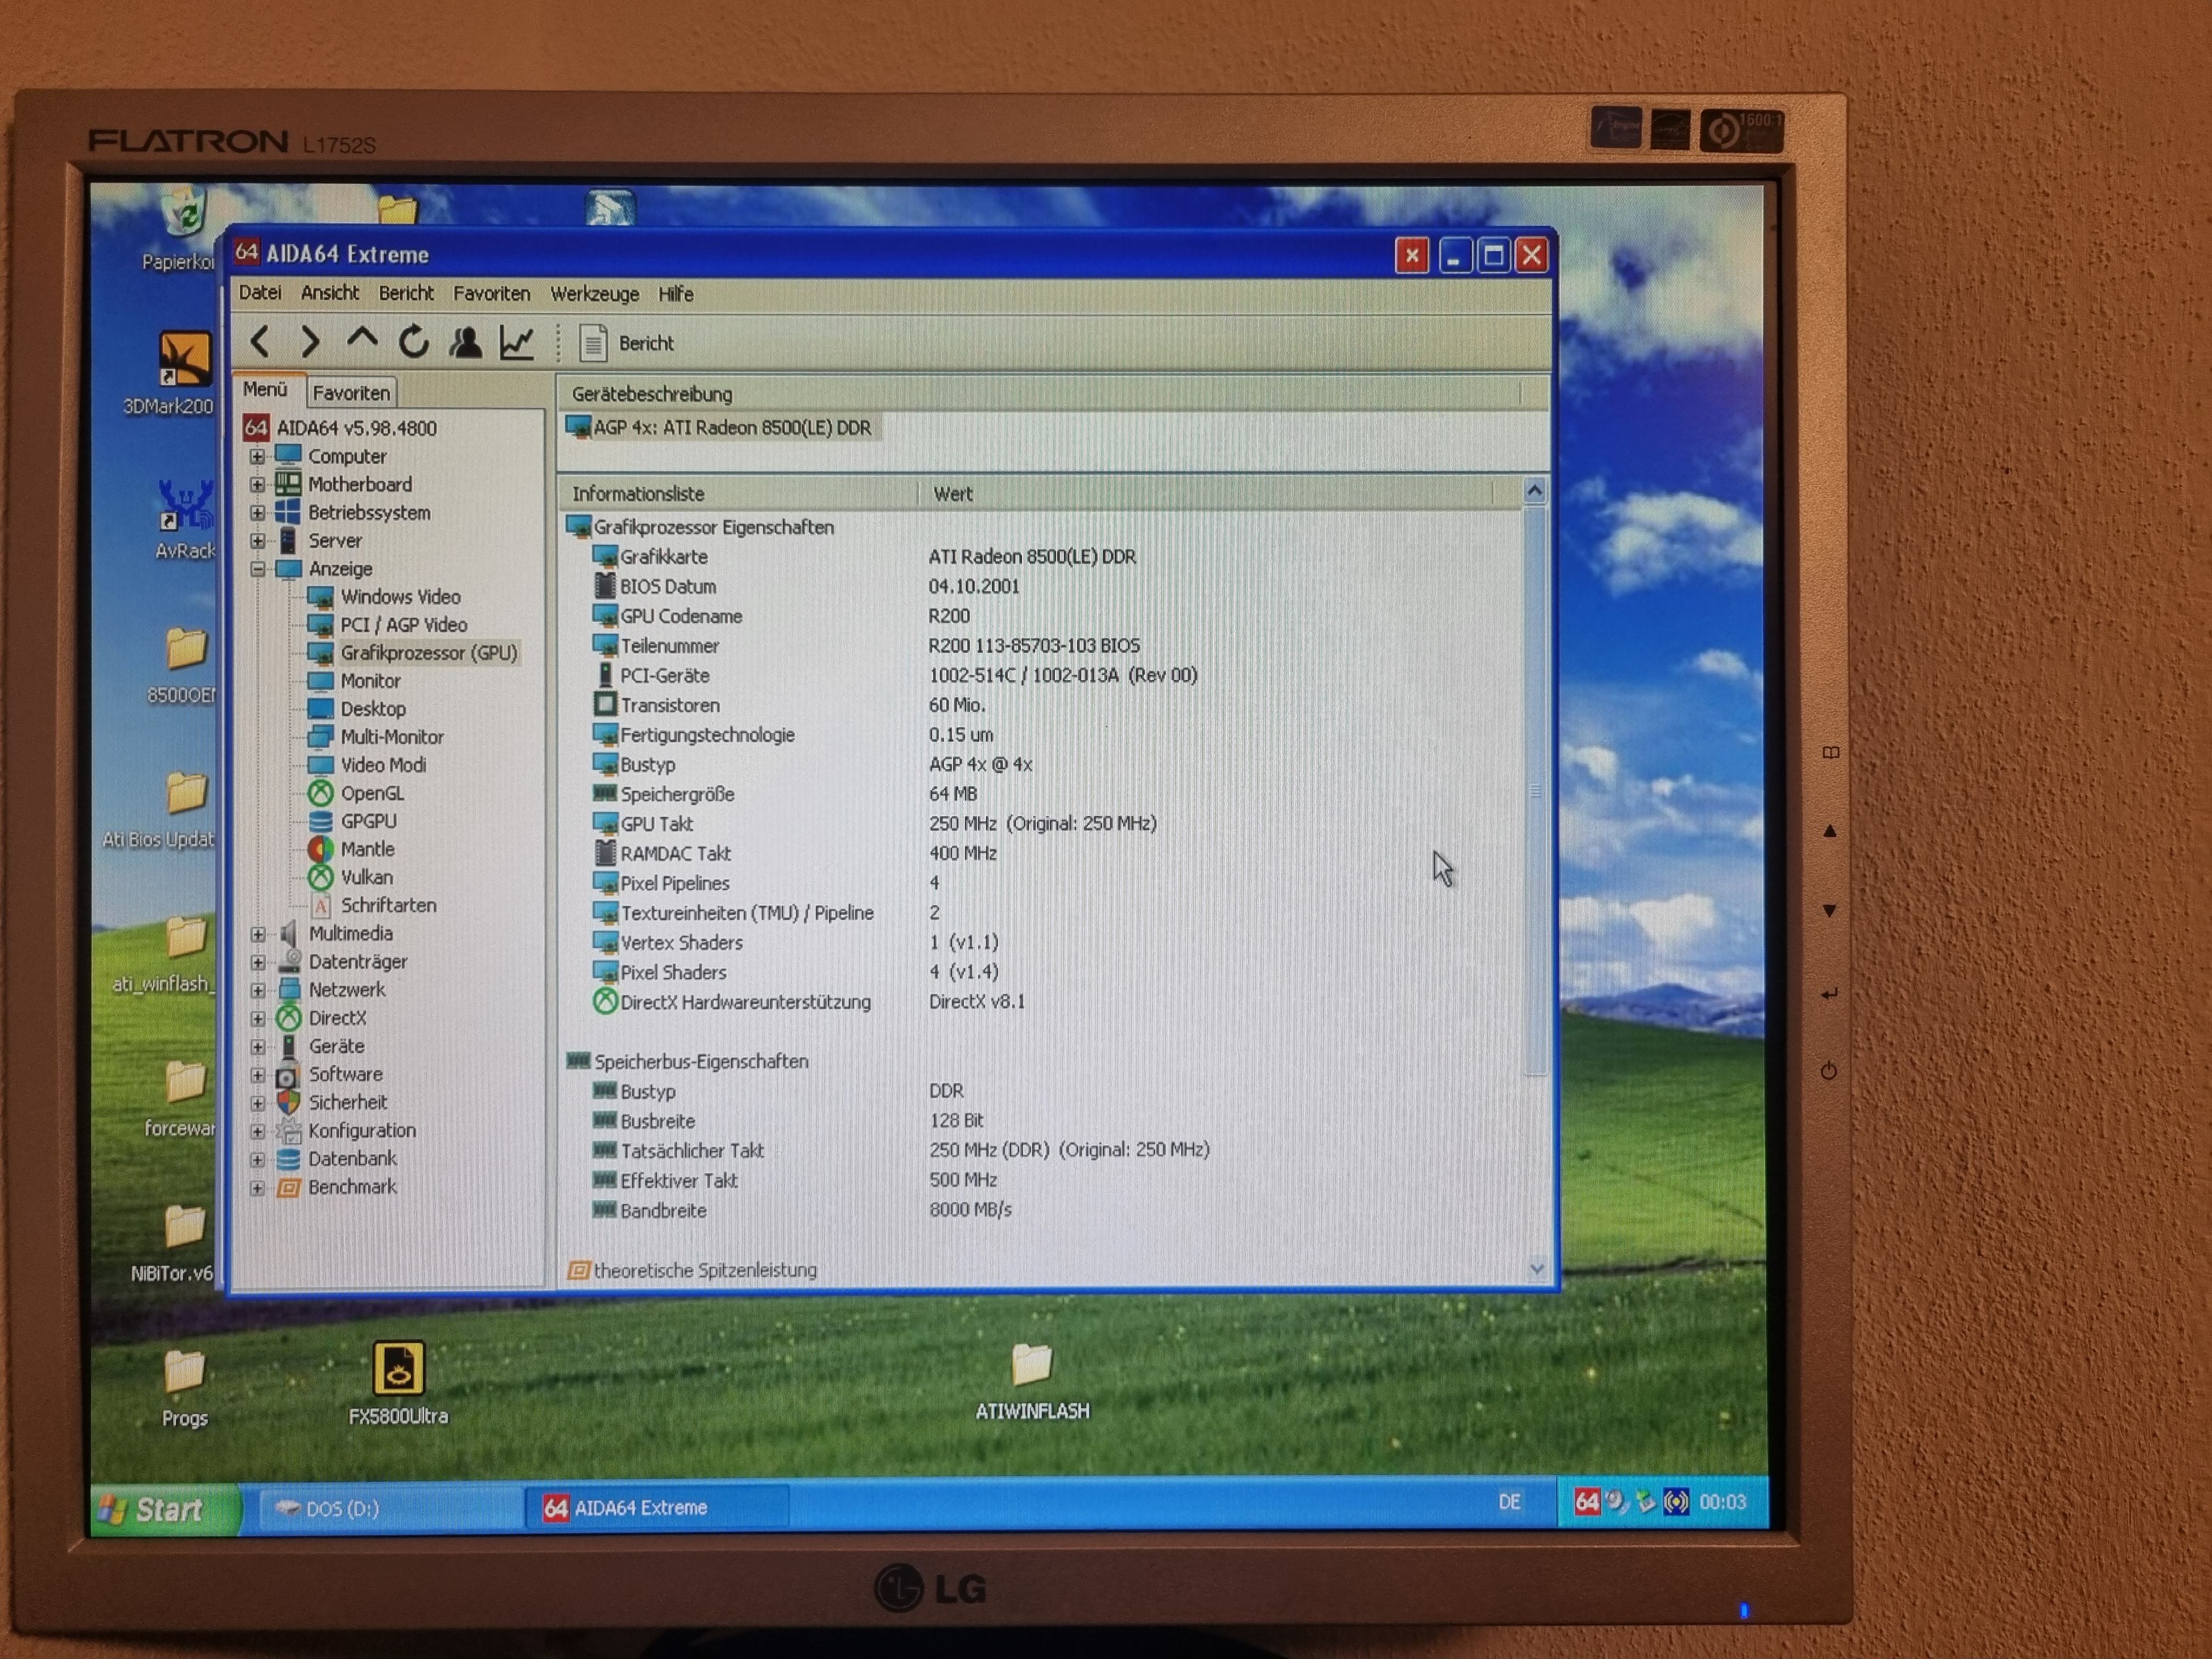The image size is (2212, 1659).
Task: Select Video Modi in the tree
Action: pyautogui.click(x=383, y=765)
